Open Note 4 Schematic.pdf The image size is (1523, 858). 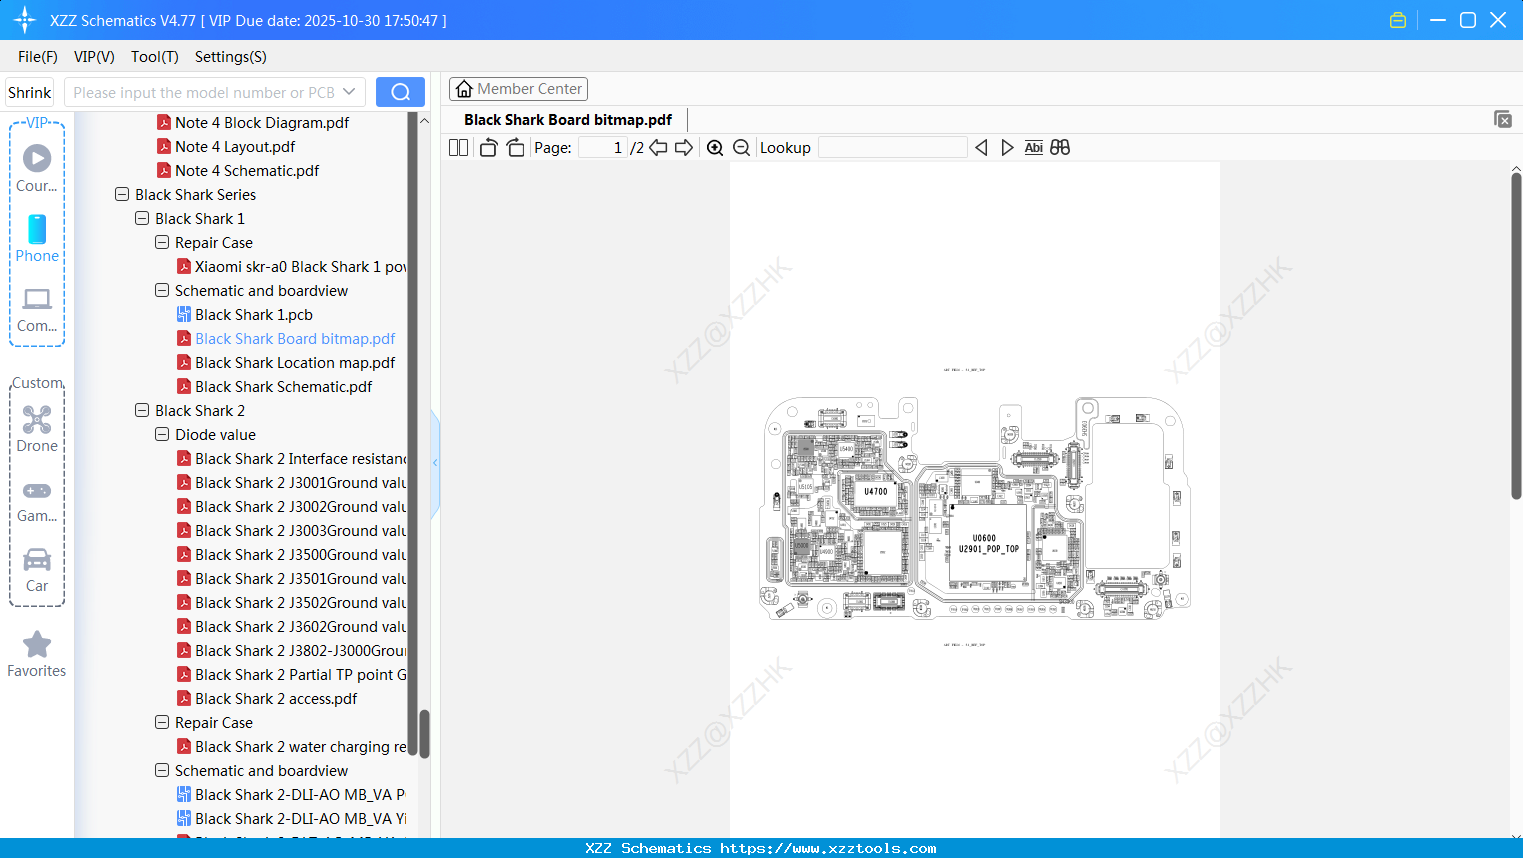click(x=247, y=170)
